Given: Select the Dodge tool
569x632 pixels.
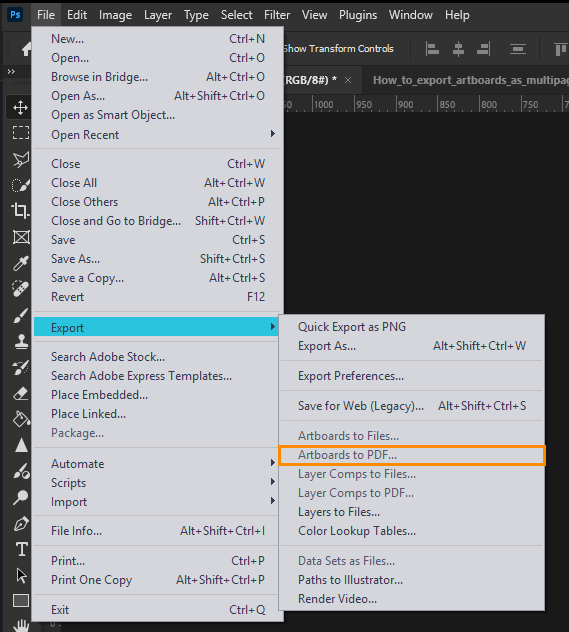Looking at the screenshot, I should [21, 471].
